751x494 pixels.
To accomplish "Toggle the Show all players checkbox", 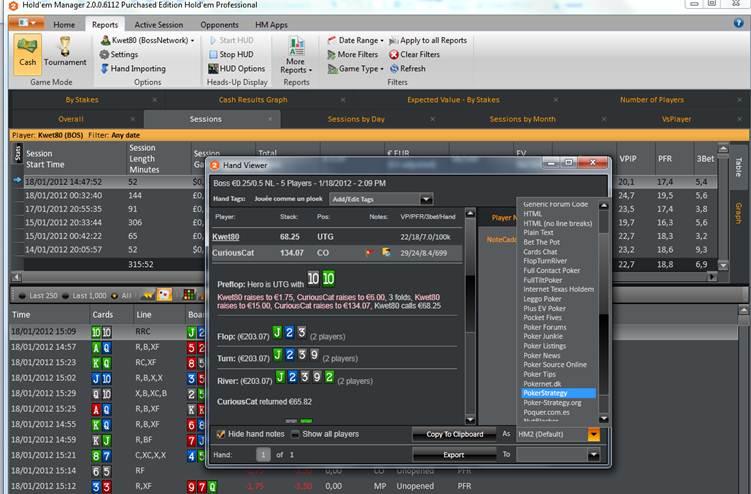I will pos(296,434).
